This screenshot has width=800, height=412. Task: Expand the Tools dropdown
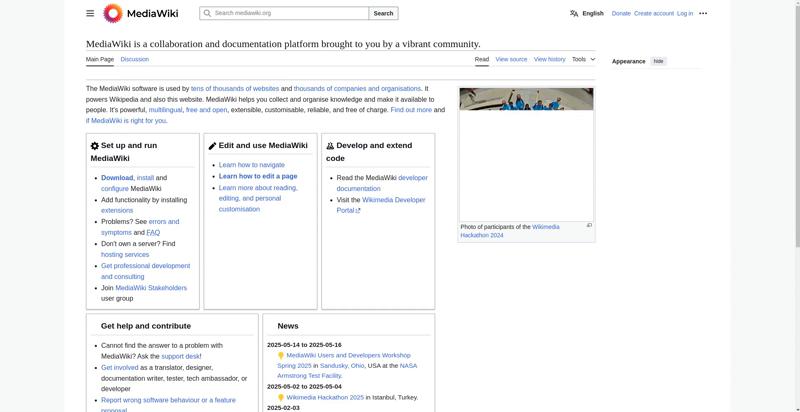[x=584, y=60]
